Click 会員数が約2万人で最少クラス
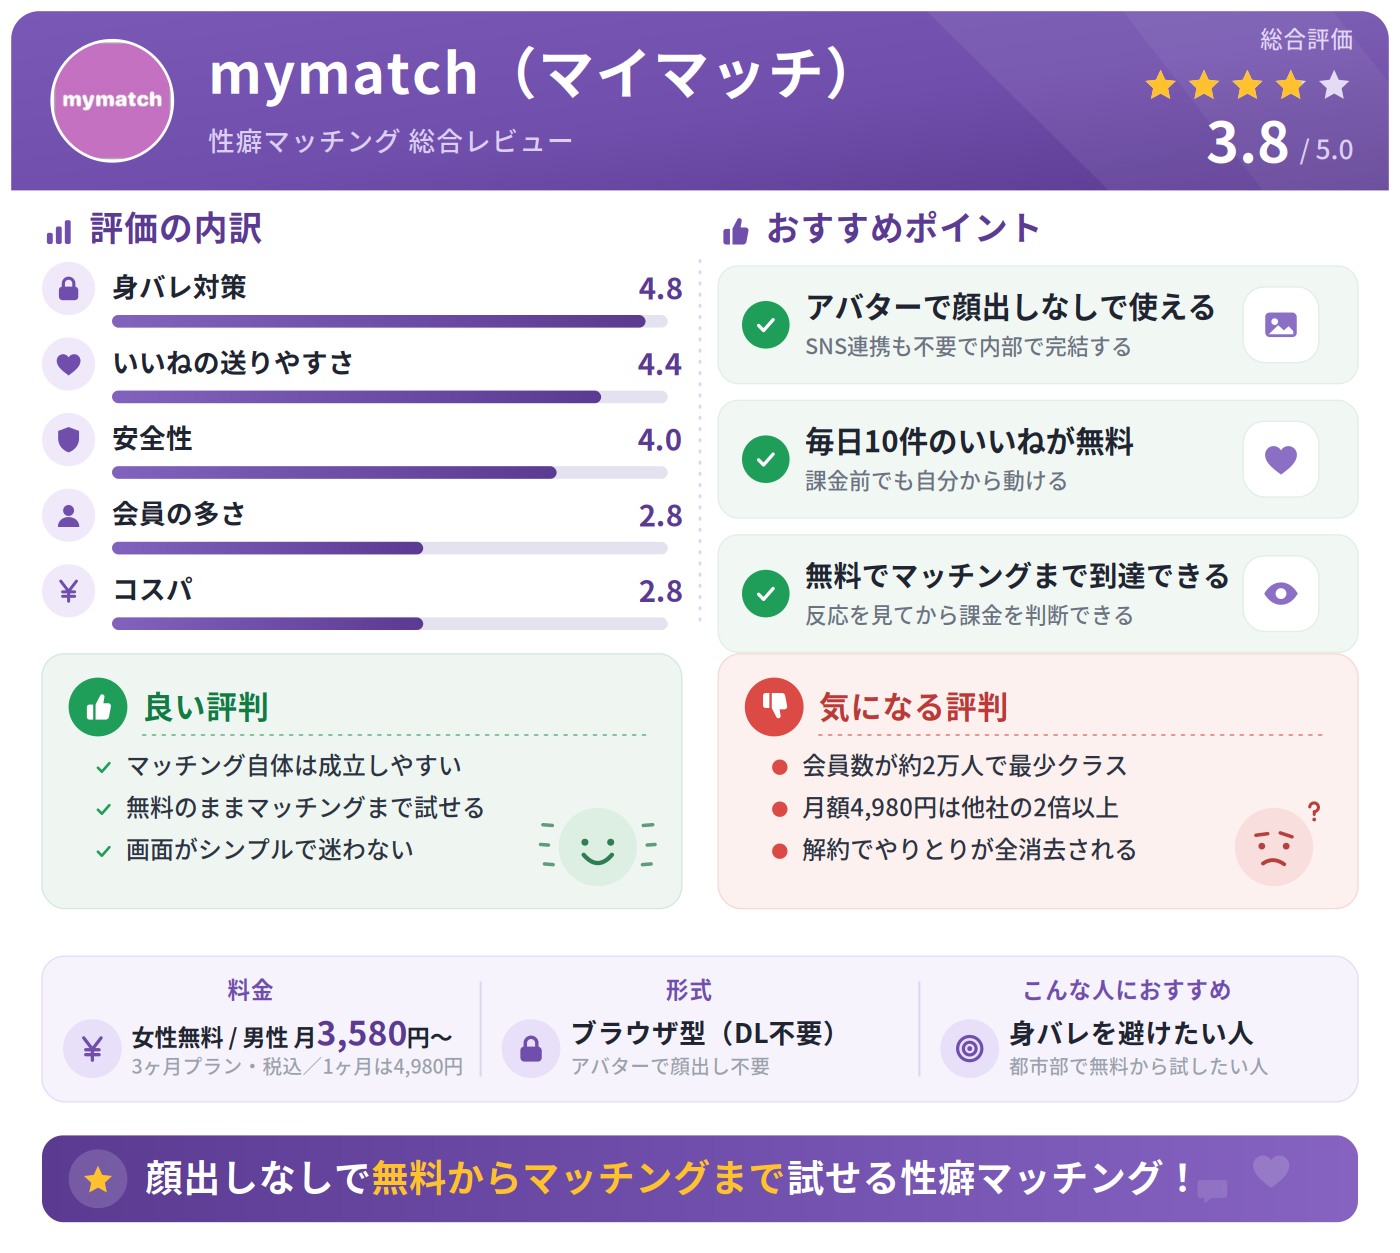This screenshot has width=1400, height=1253. tap(965, 766)
